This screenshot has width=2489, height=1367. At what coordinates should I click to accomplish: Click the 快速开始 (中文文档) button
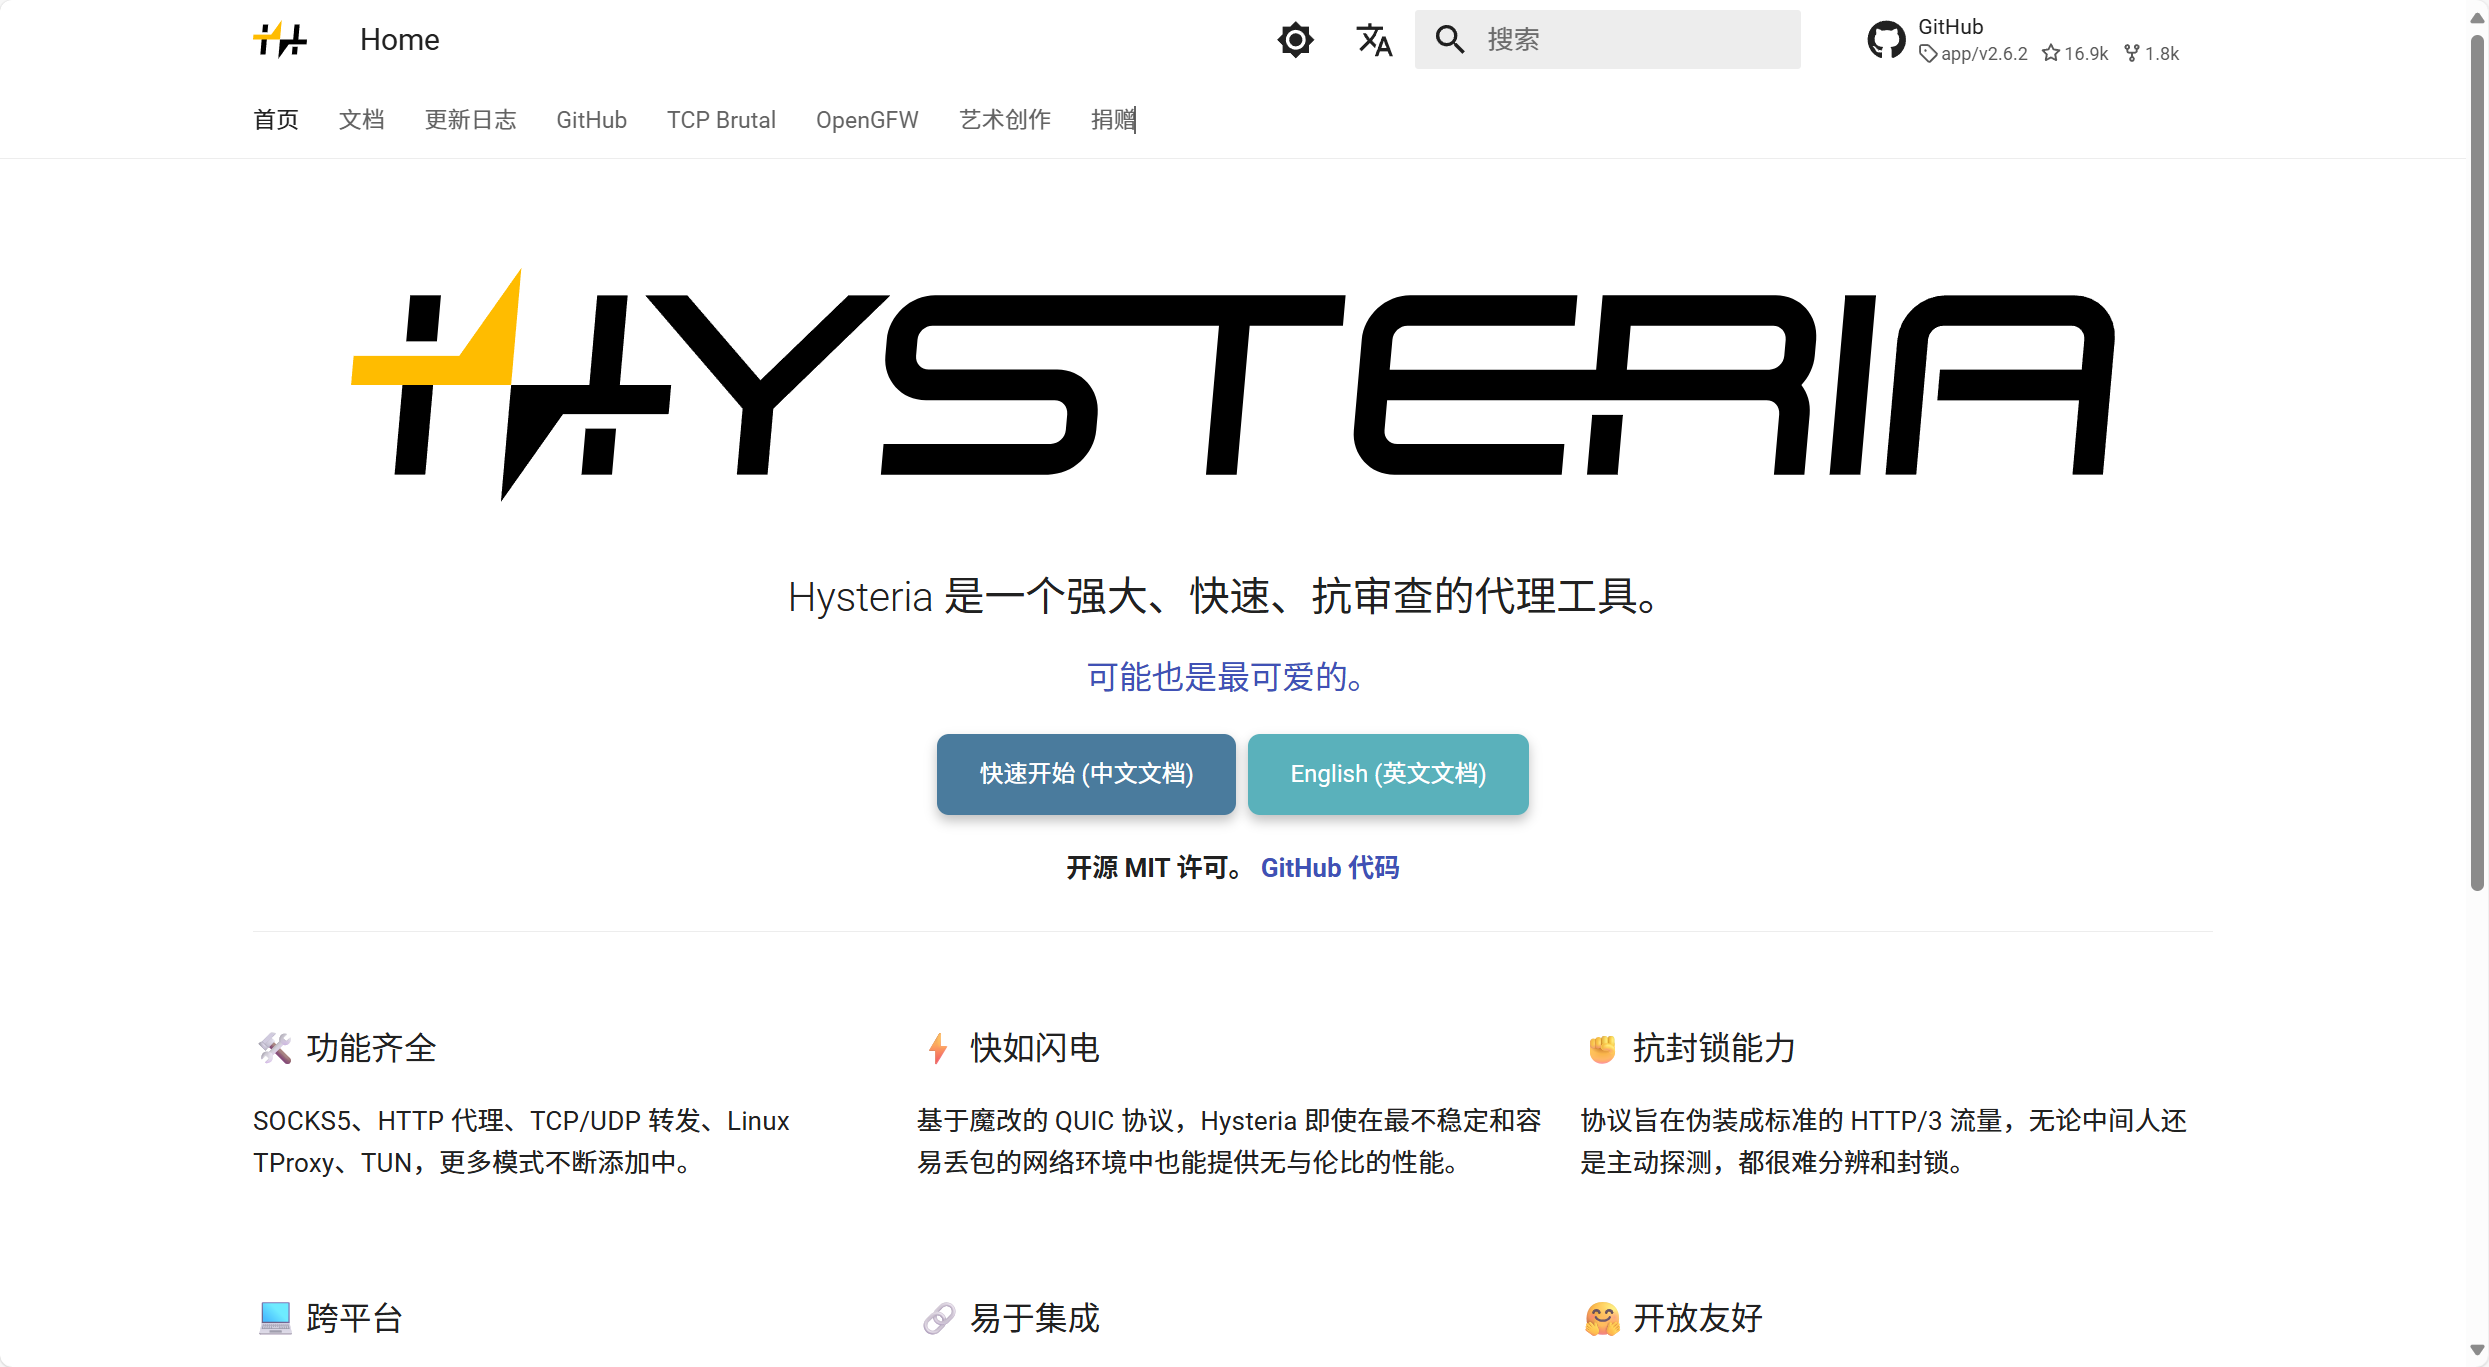tap(1086, 774)
